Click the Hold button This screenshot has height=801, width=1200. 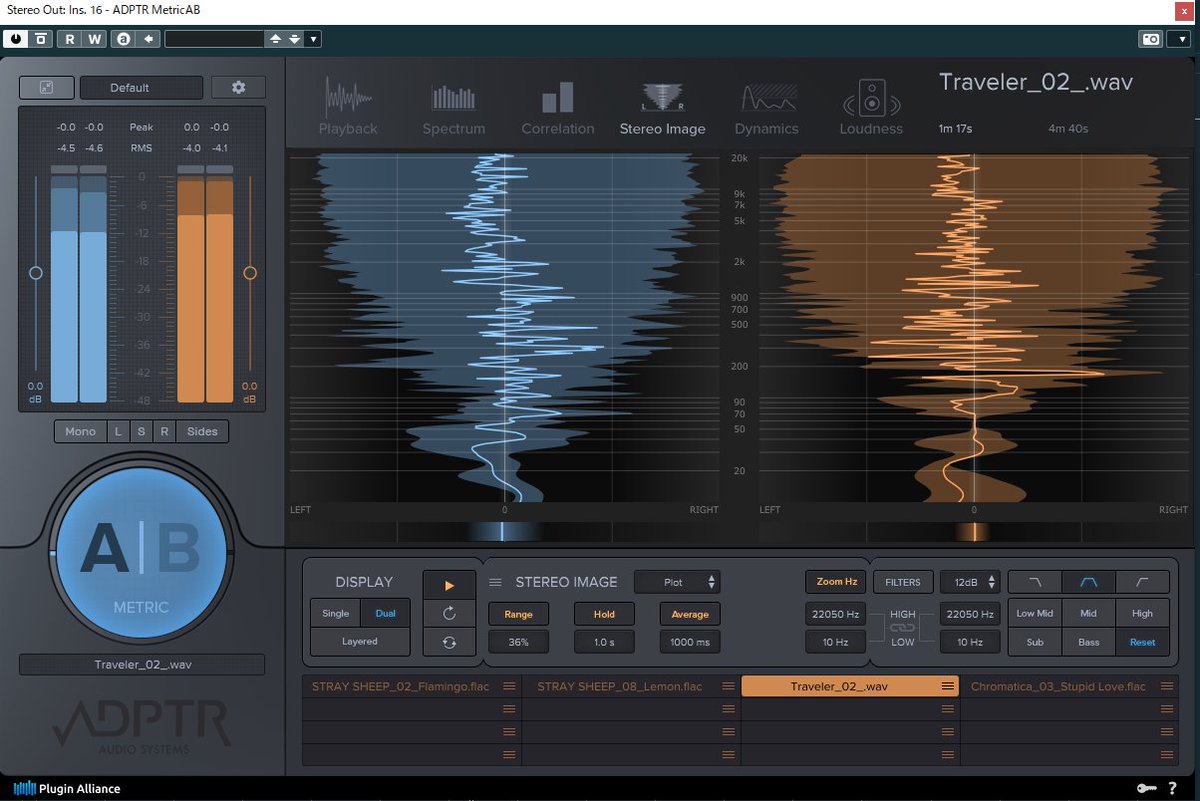[604, 614]
